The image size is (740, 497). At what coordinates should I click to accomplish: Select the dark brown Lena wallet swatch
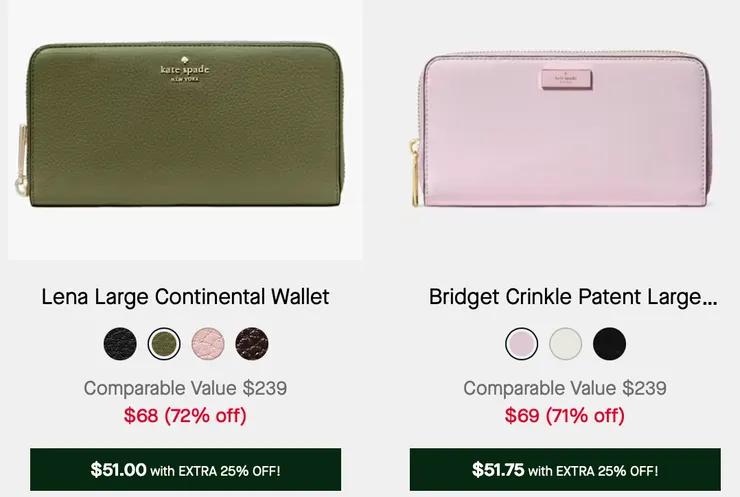coord(252,344)
